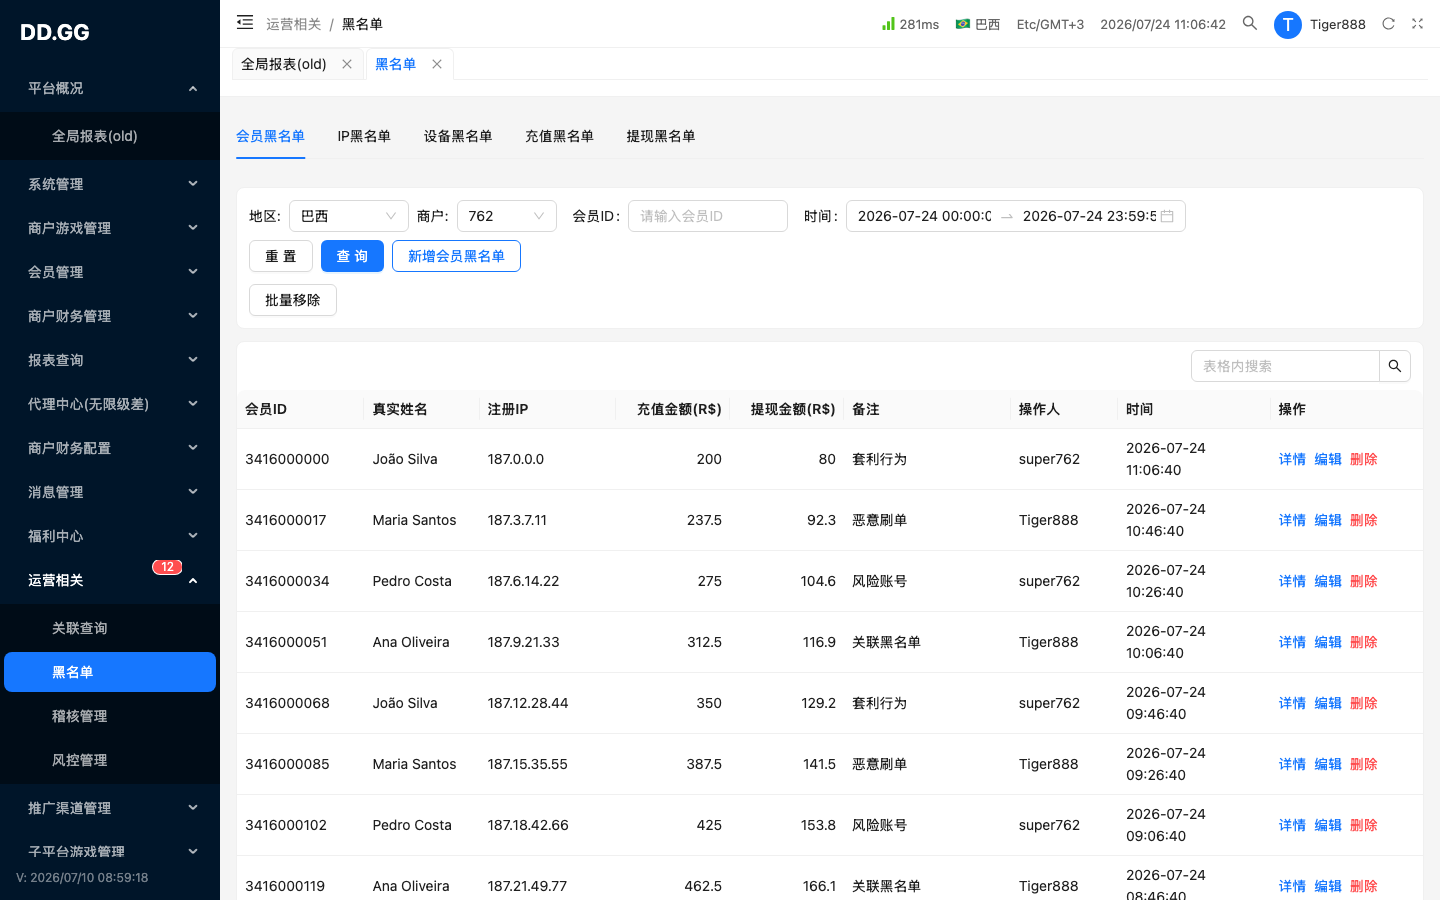
Task: Expand the 商户财务管理 menu
Action: click(110, 316)
